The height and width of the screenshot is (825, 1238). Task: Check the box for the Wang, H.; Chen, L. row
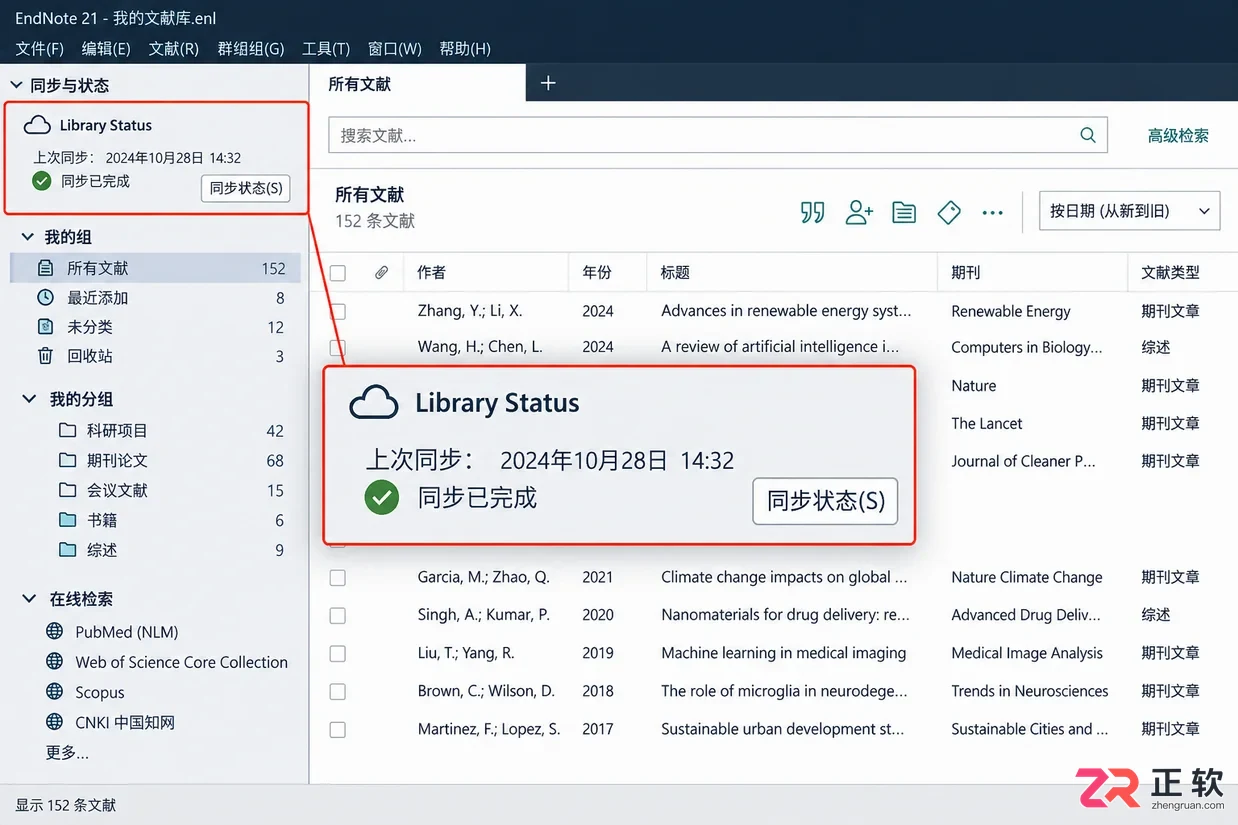(x=338, y=347)
